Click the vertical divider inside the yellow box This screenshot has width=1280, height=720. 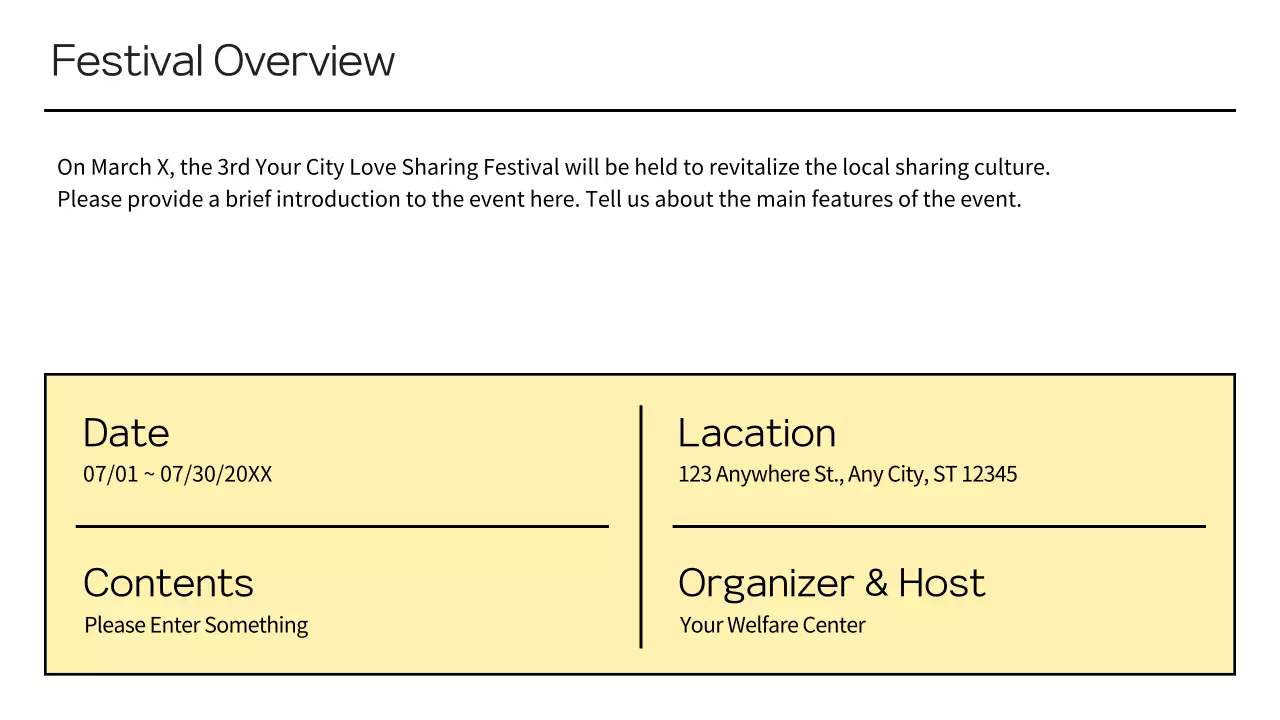click(641, 525)
